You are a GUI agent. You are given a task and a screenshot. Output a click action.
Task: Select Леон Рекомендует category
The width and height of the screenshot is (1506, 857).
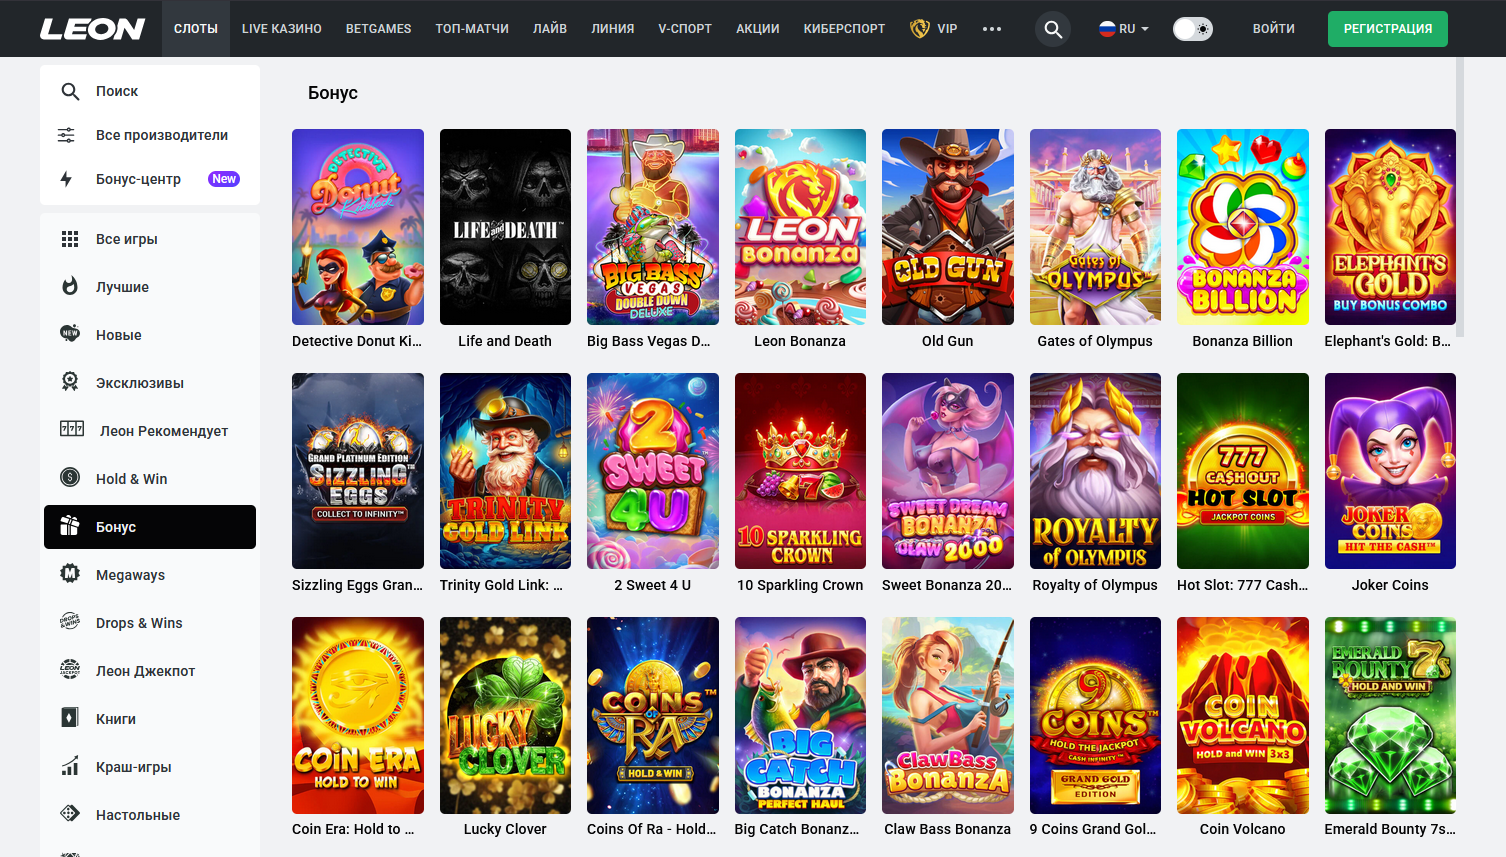pos(150,431)
